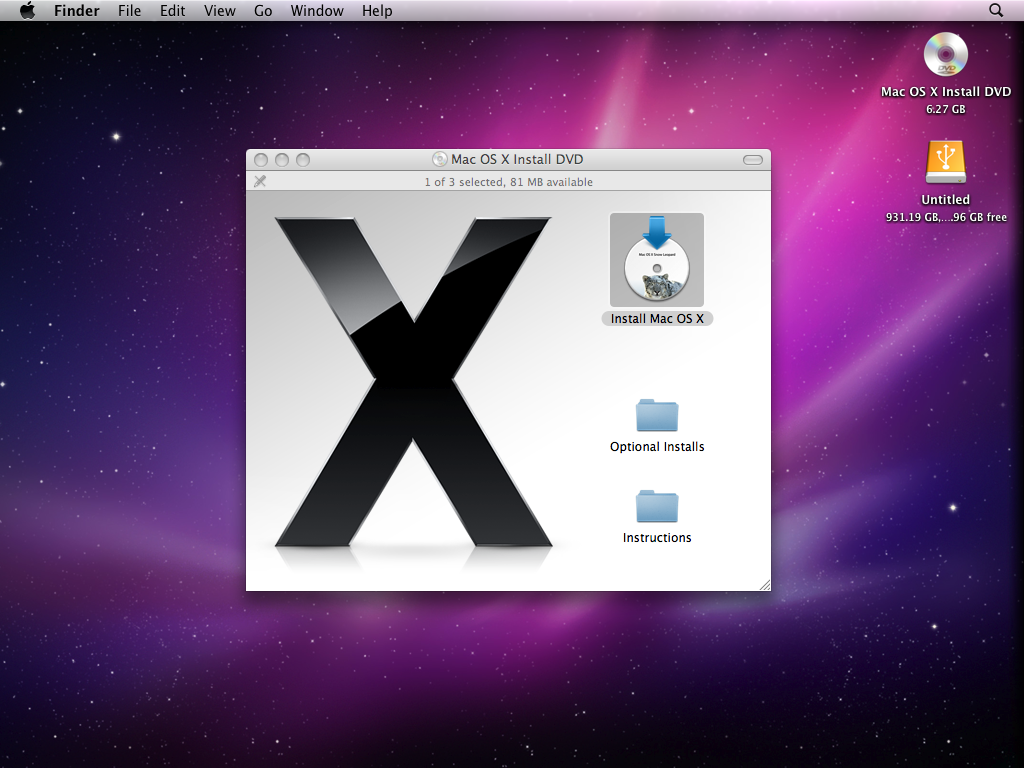Viewport: 1024px width, 768px height.
Task: Minimize the Finder window
Action: tap(282, 159)
